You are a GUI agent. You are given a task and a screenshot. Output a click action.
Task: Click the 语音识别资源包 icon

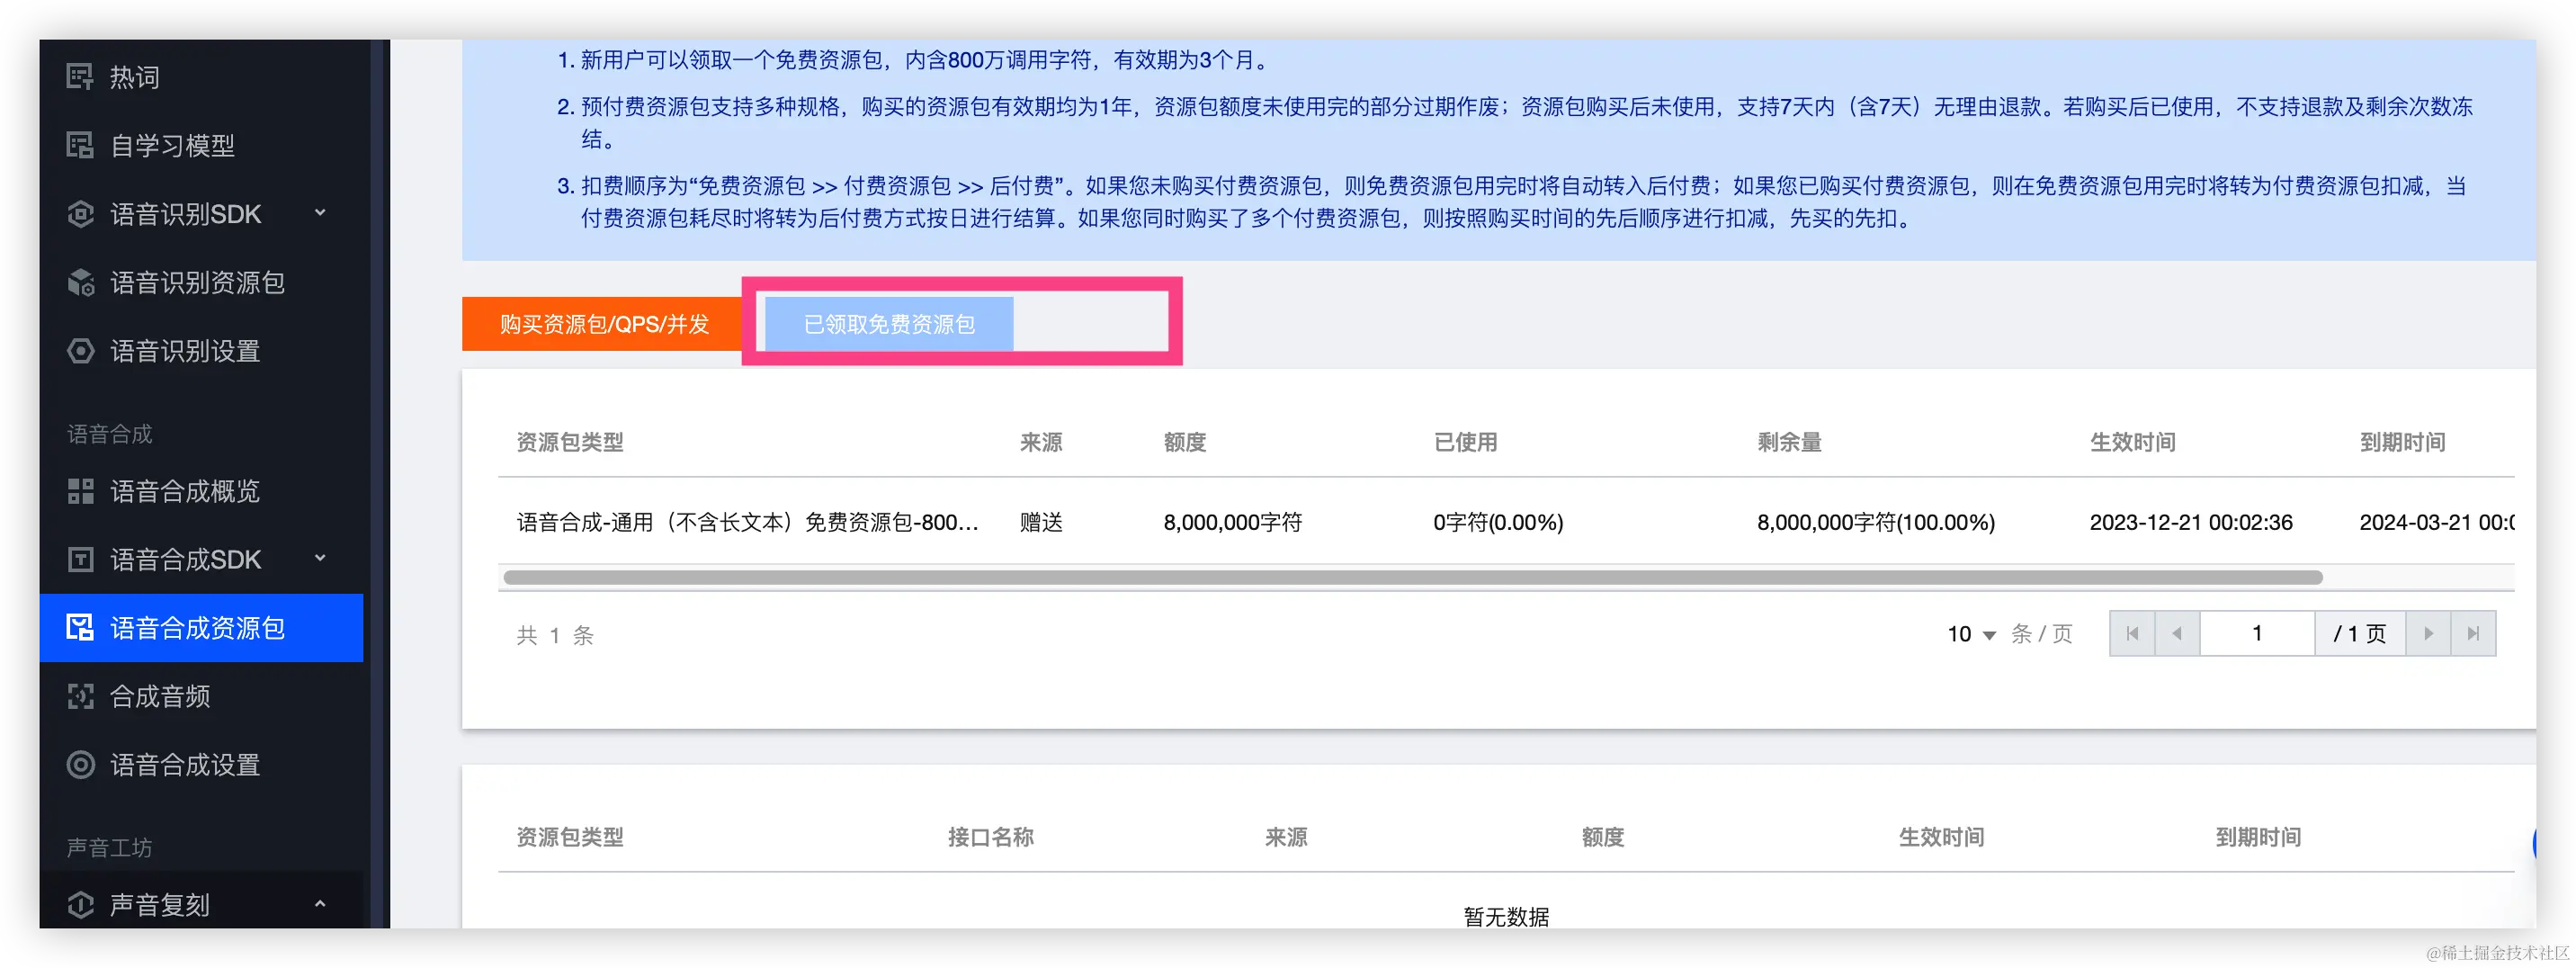click(80, 283)
